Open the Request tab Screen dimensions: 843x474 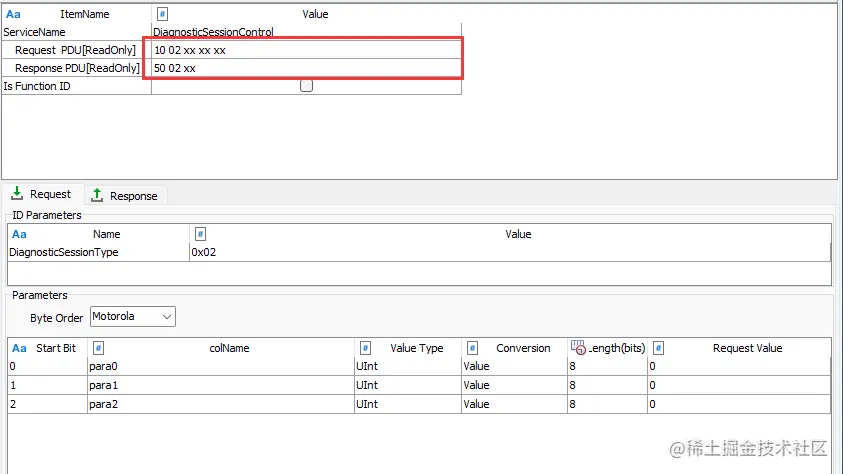42,194
